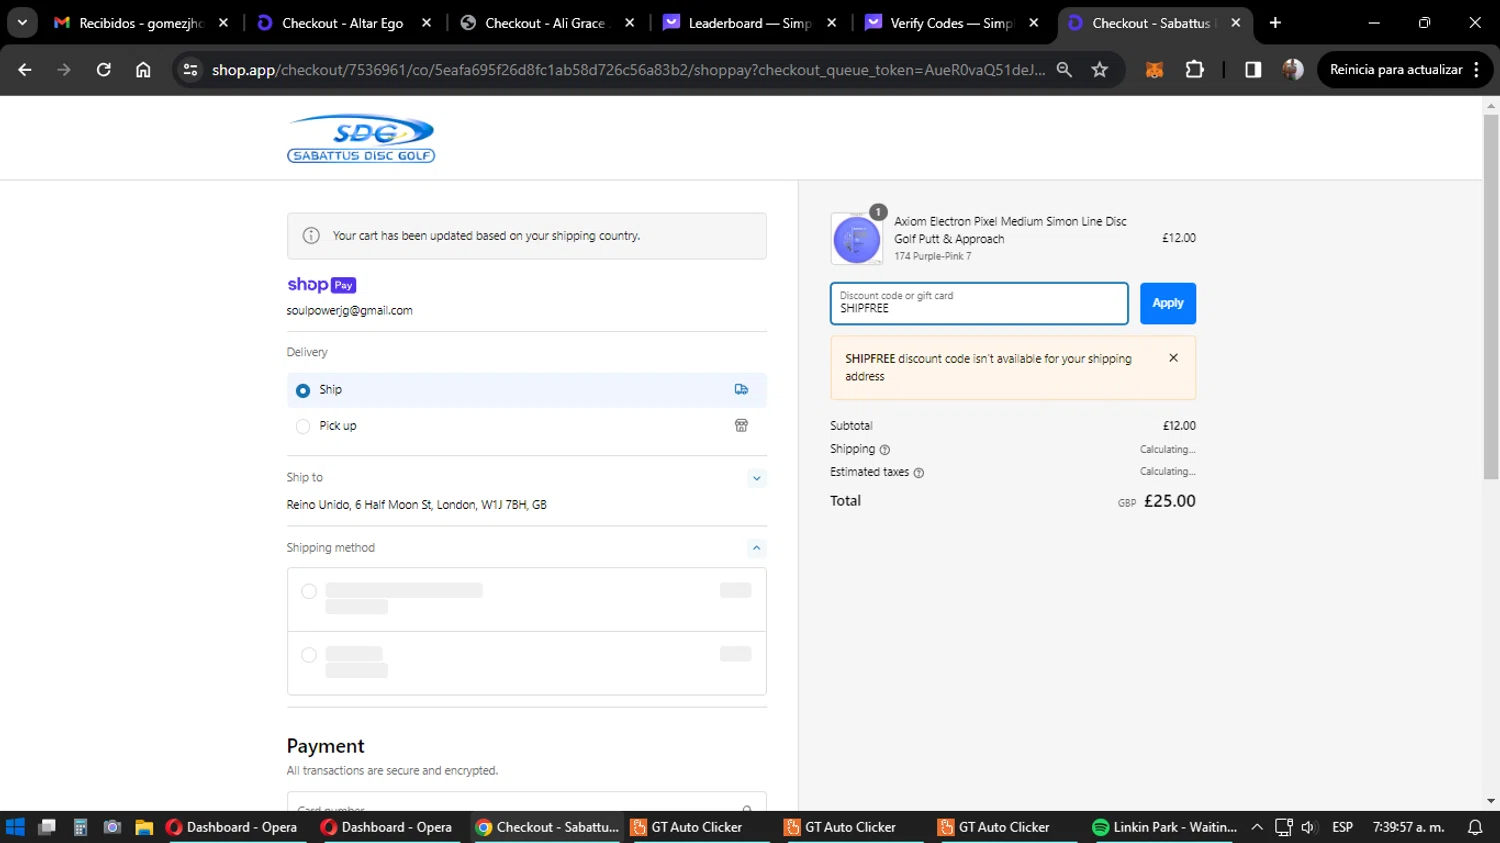Dismiss the SHIPFREE discount error message
Screen dimensions: 1500x843
point(1173,358)
